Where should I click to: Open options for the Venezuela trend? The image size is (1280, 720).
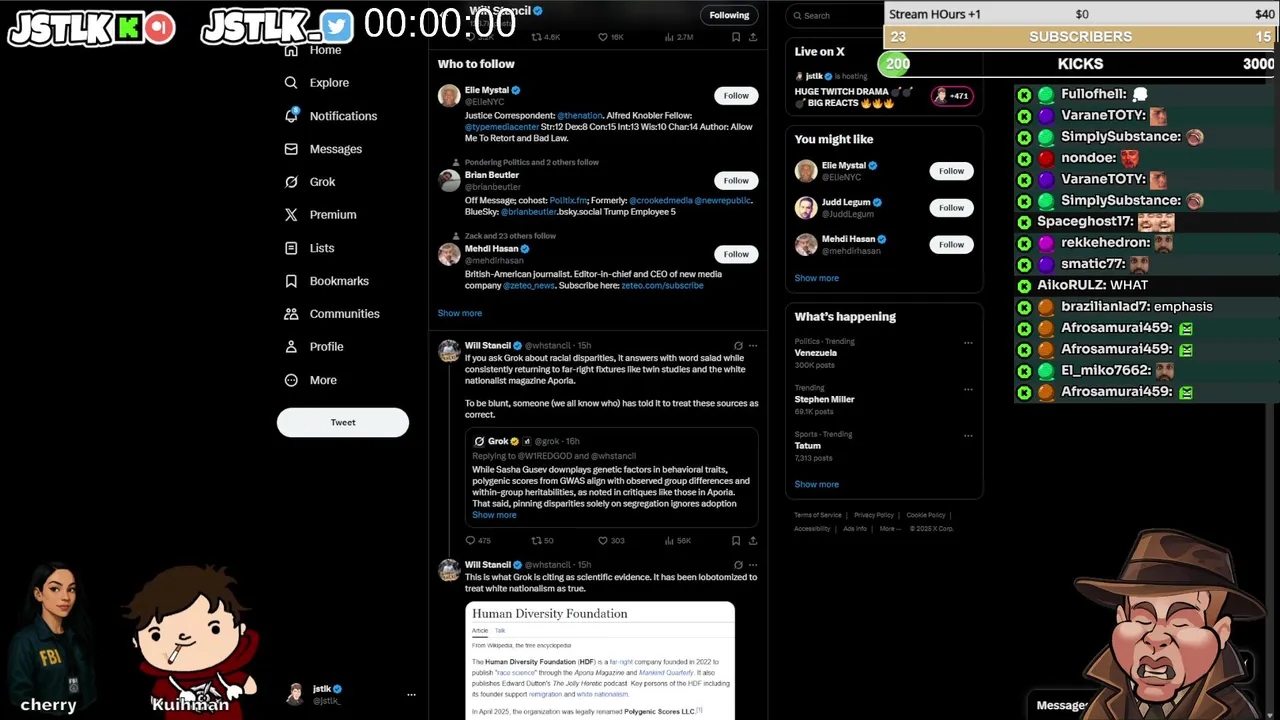pos(968,343)
